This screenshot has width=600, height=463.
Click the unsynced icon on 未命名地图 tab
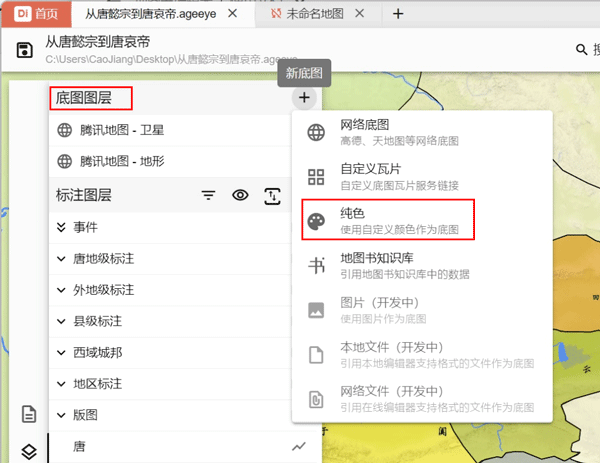(276, 14)
